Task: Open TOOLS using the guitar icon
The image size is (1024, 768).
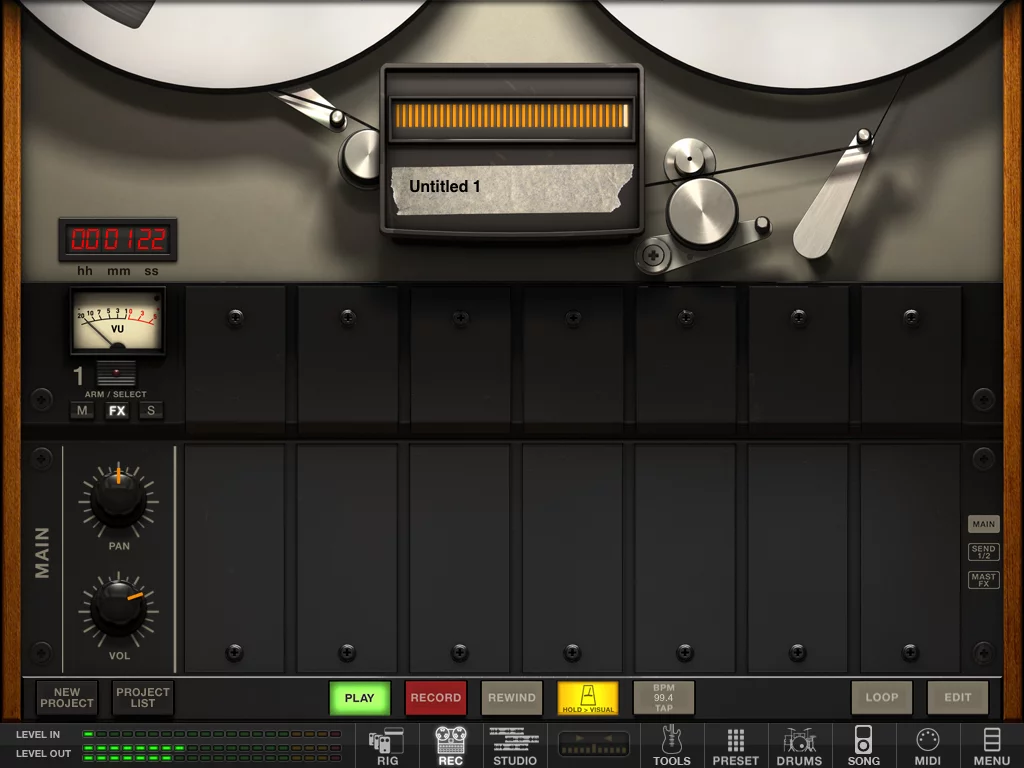Action: [x=672, y=745]
